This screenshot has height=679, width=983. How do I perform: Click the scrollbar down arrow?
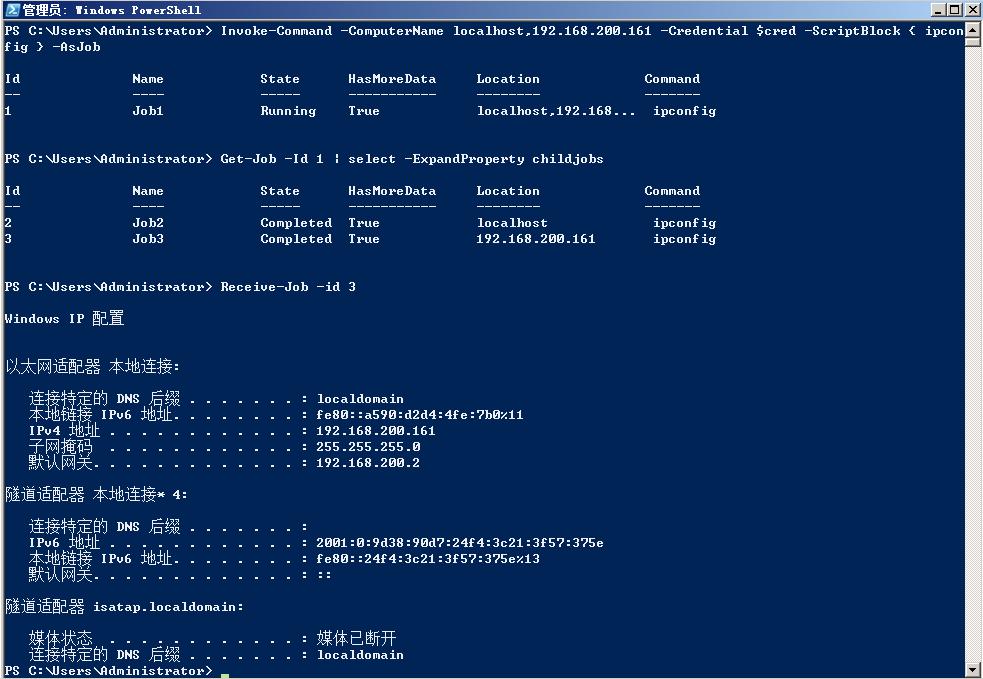coord(973,669)
